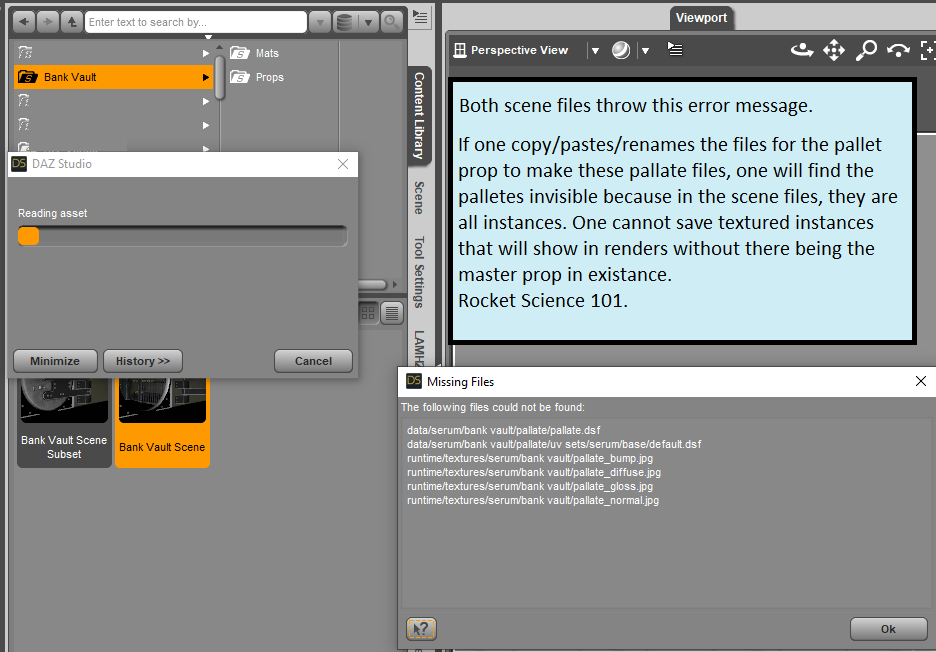The height and width of the screenshot is (652, 936).
Task: Focus the content search text field
Action: tap(196, 22)
